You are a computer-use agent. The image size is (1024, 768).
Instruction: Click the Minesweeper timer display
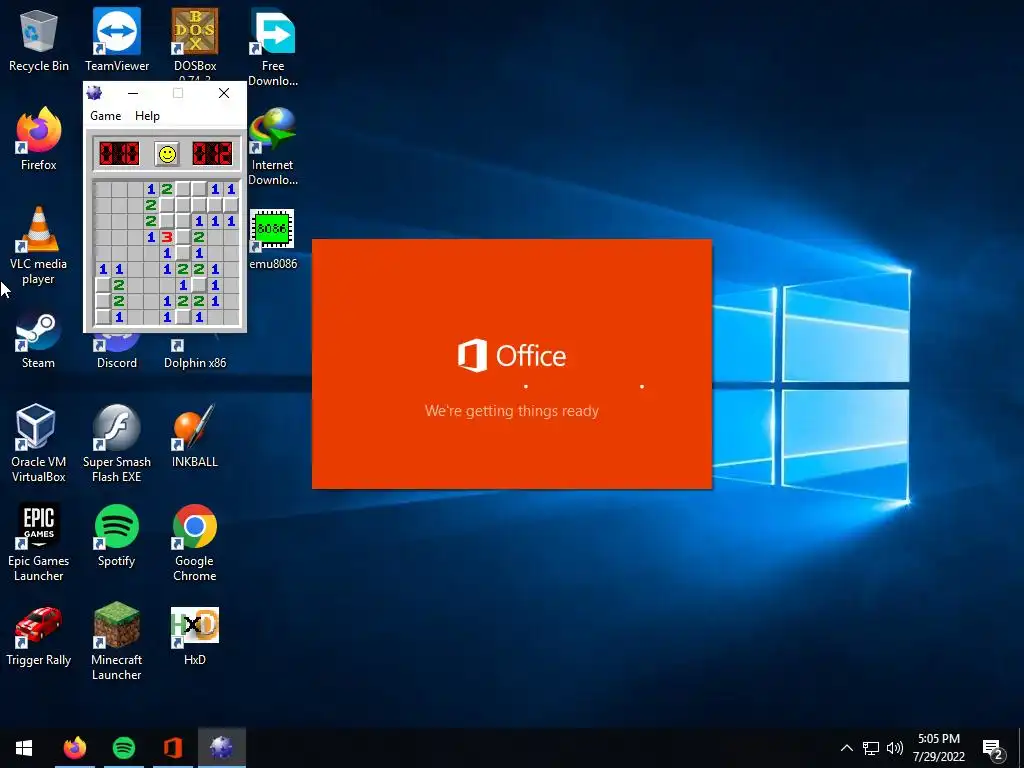tap(212, 154)
